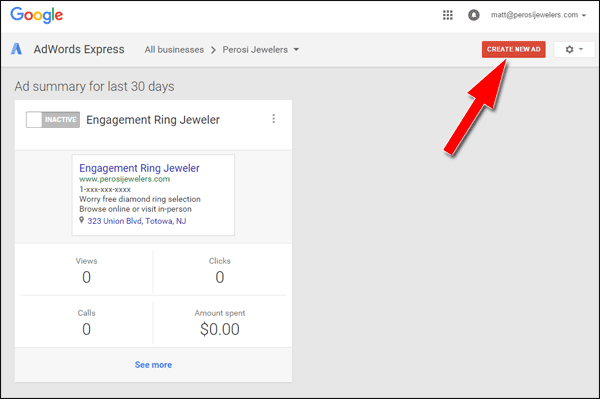This screenshot has height=399, width=600.
Task: Click the map pin icon beside the address
Action: point(82,220)
